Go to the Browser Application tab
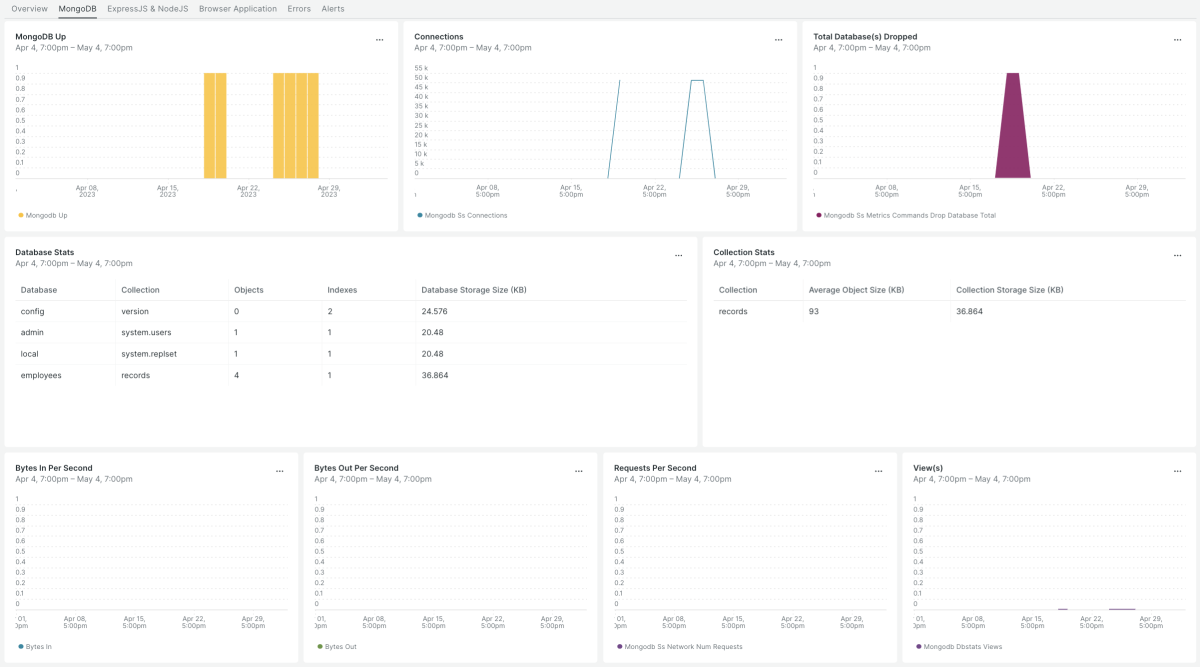This screenshot has width=1200, height=667. point(238,9)
